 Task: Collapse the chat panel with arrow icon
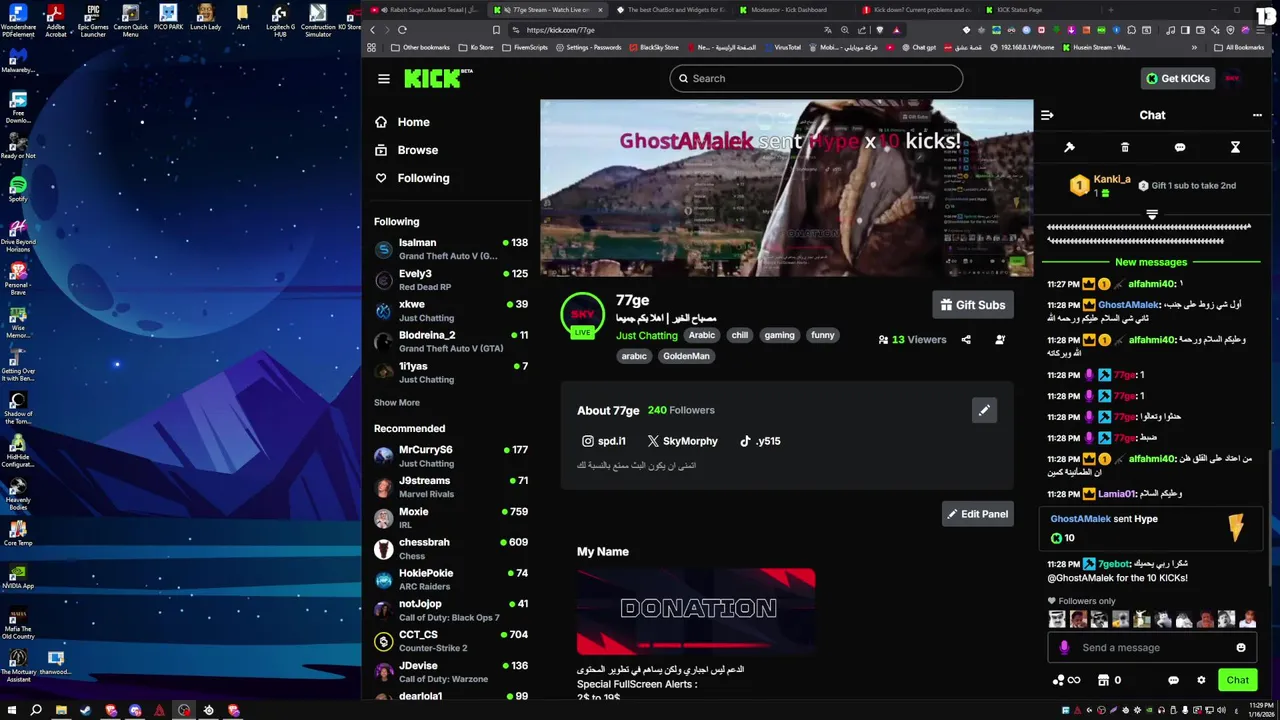pyautogui.click(x=1047, y=115)
